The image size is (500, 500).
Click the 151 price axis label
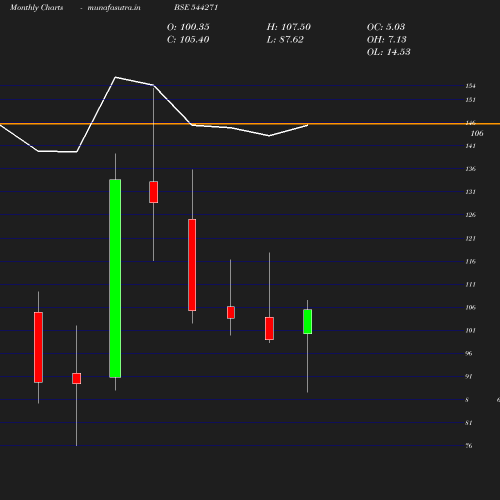click(x=470, y=100)
